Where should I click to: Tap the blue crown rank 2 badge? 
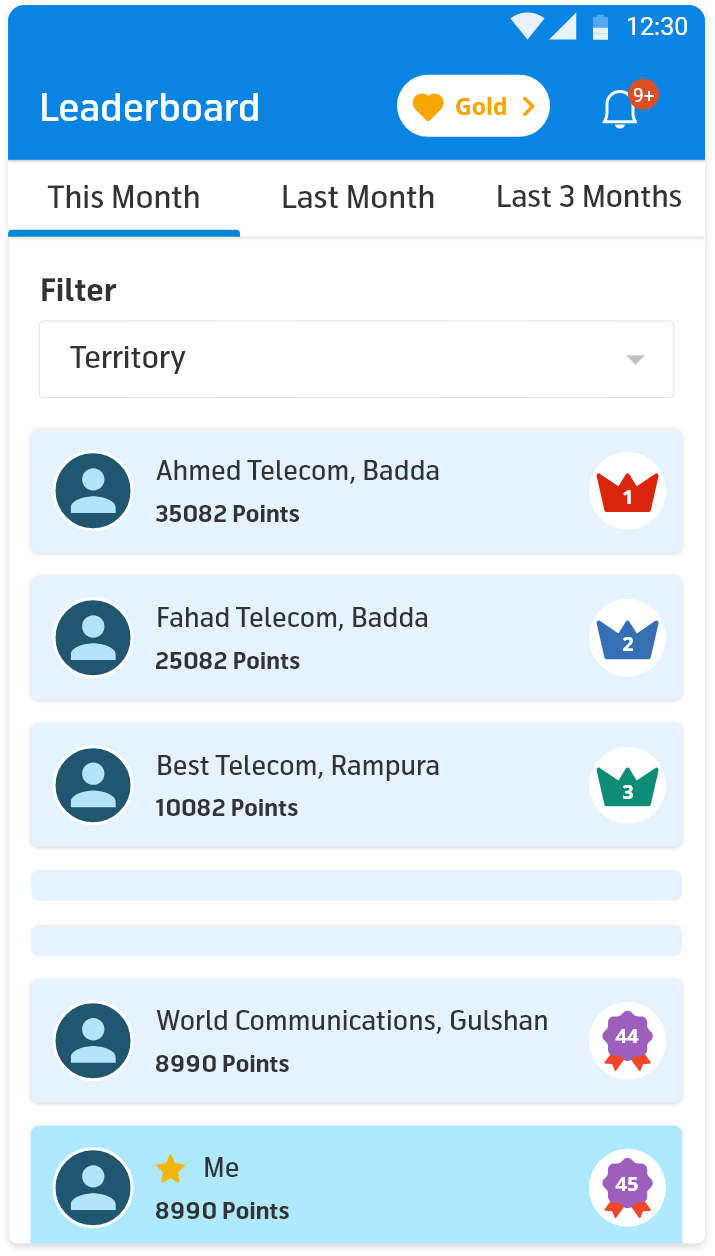click(627, 638)
